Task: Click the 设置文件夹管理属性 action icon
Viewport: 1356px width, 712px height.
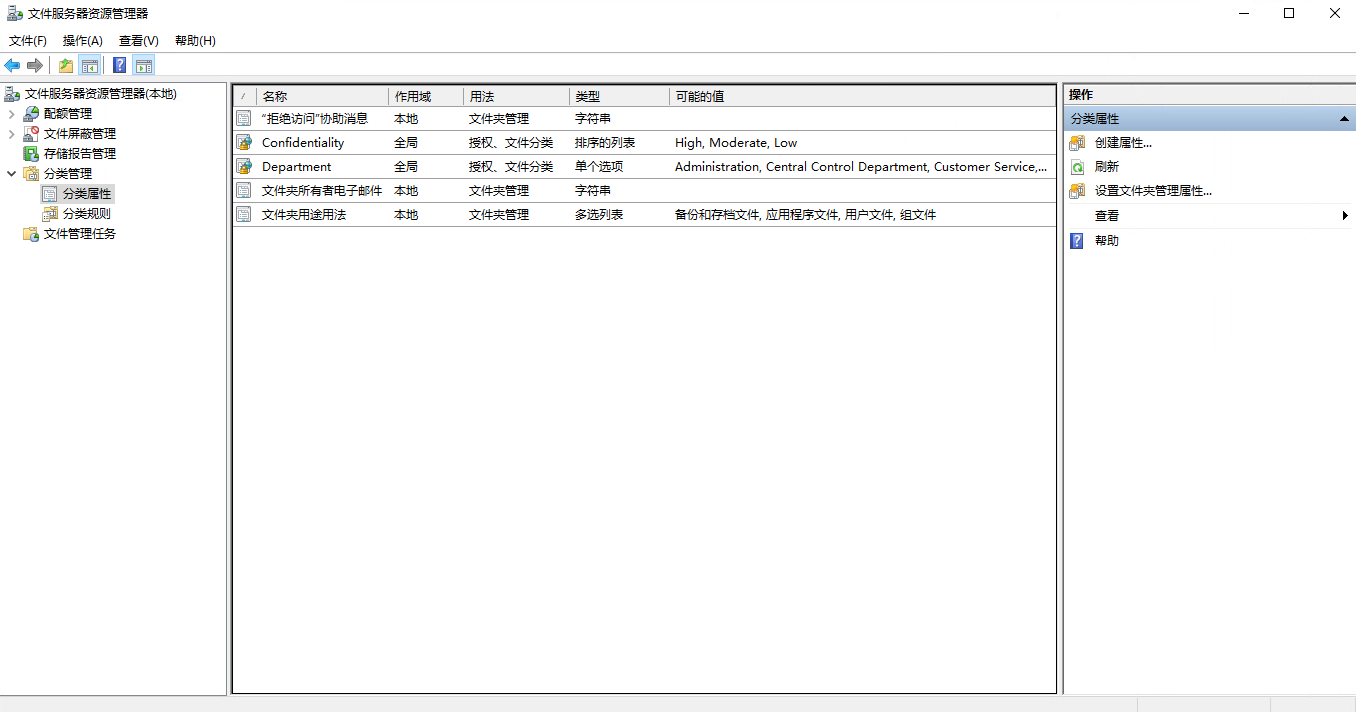Action: tap(1077, 191)
